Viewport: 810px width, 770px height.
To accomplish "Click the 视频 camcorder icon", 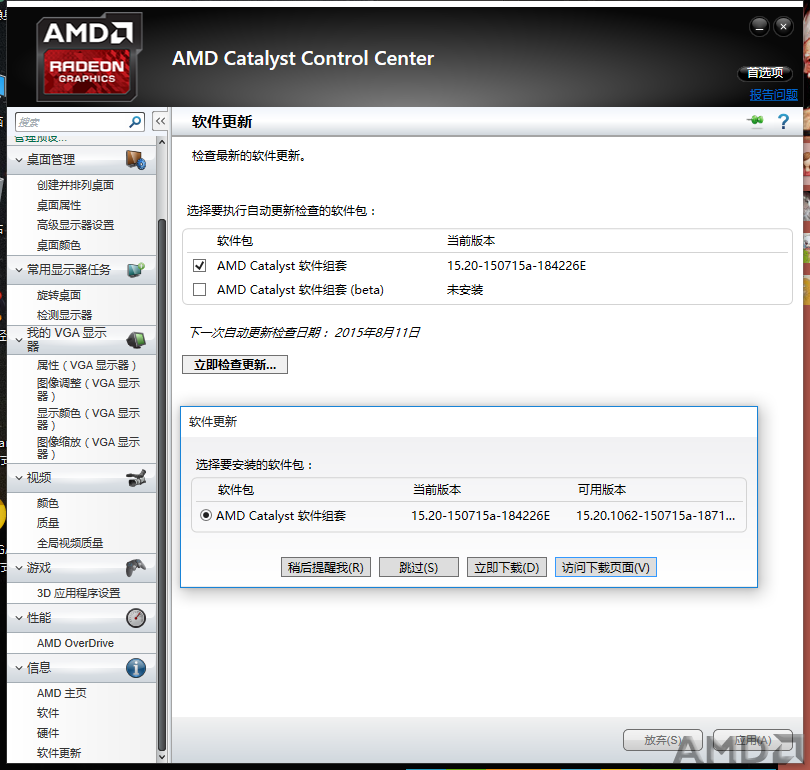I will [x=136, y=478].
